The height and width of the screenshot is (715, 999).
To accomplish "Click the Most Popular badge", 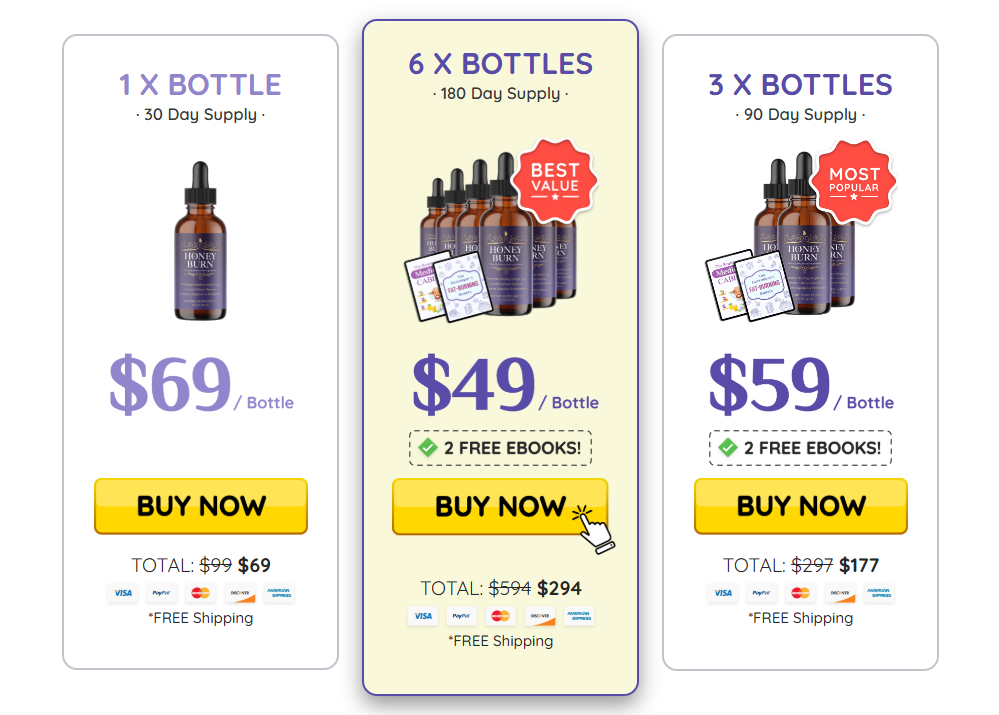I will [x=854, y=180].
